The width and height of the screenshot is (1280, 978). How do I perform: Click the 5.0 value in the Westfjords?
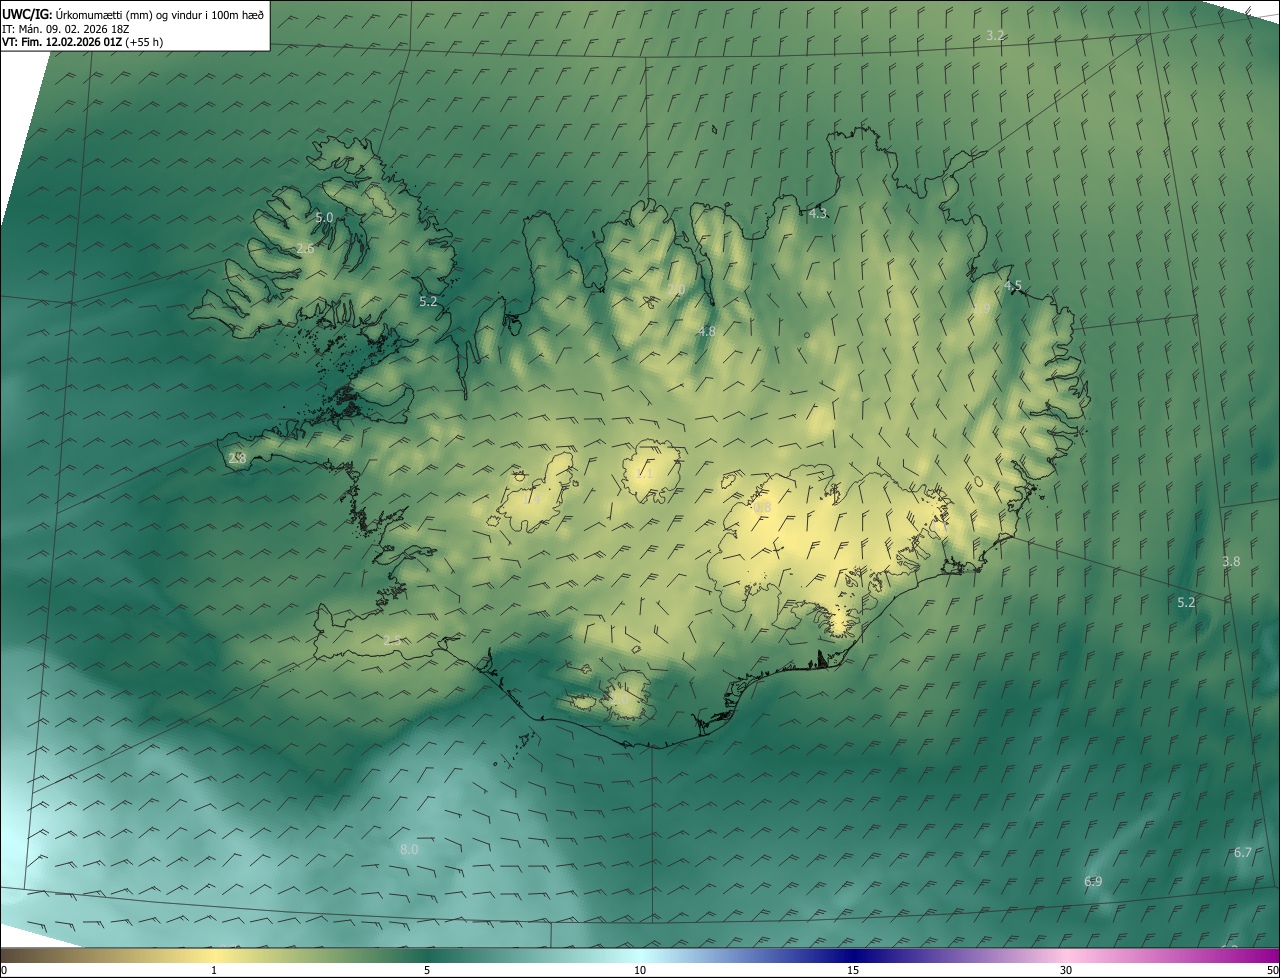tap(324, 217)
